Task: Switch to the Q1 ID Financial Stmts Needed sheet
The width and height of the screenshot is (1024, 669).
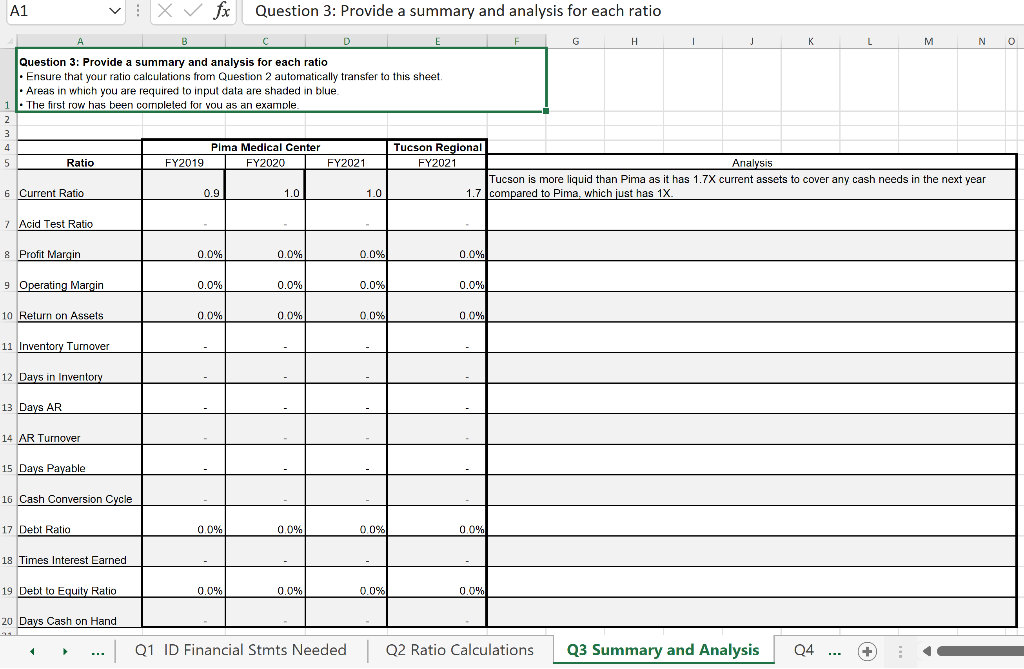Action: [243, 650]
